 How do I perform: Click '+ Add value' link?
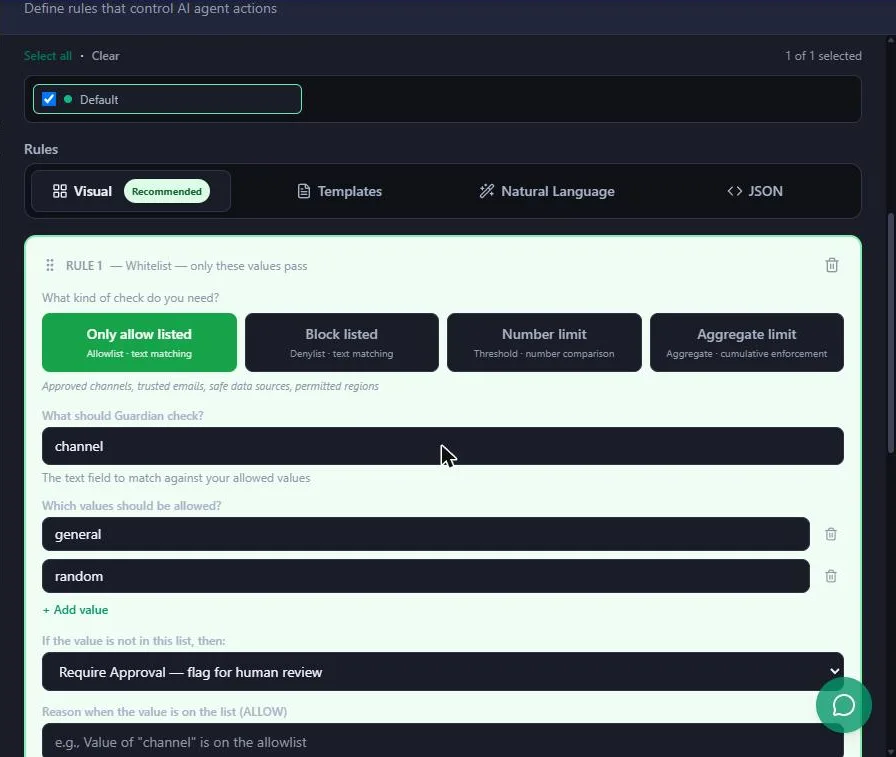75,610
